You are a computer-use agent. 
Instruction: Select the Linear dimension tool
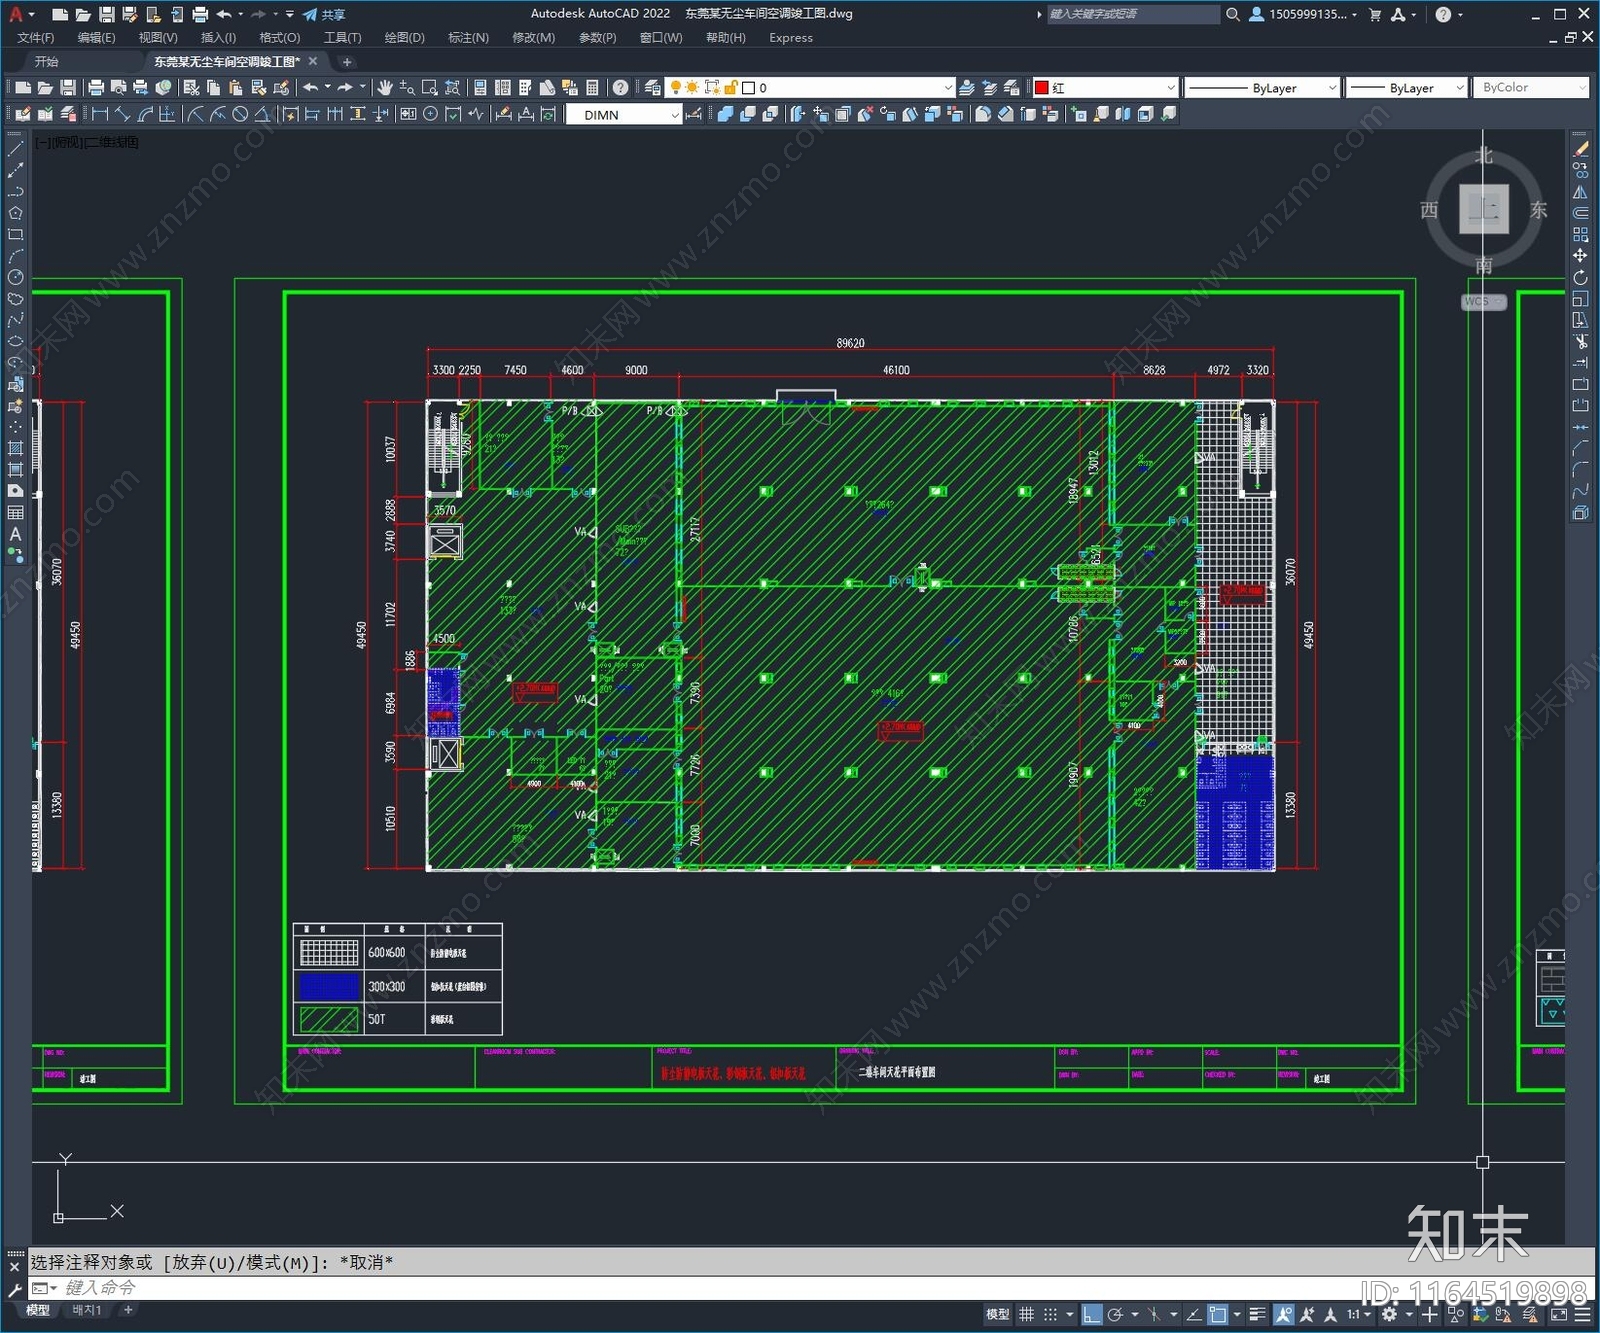100,115
